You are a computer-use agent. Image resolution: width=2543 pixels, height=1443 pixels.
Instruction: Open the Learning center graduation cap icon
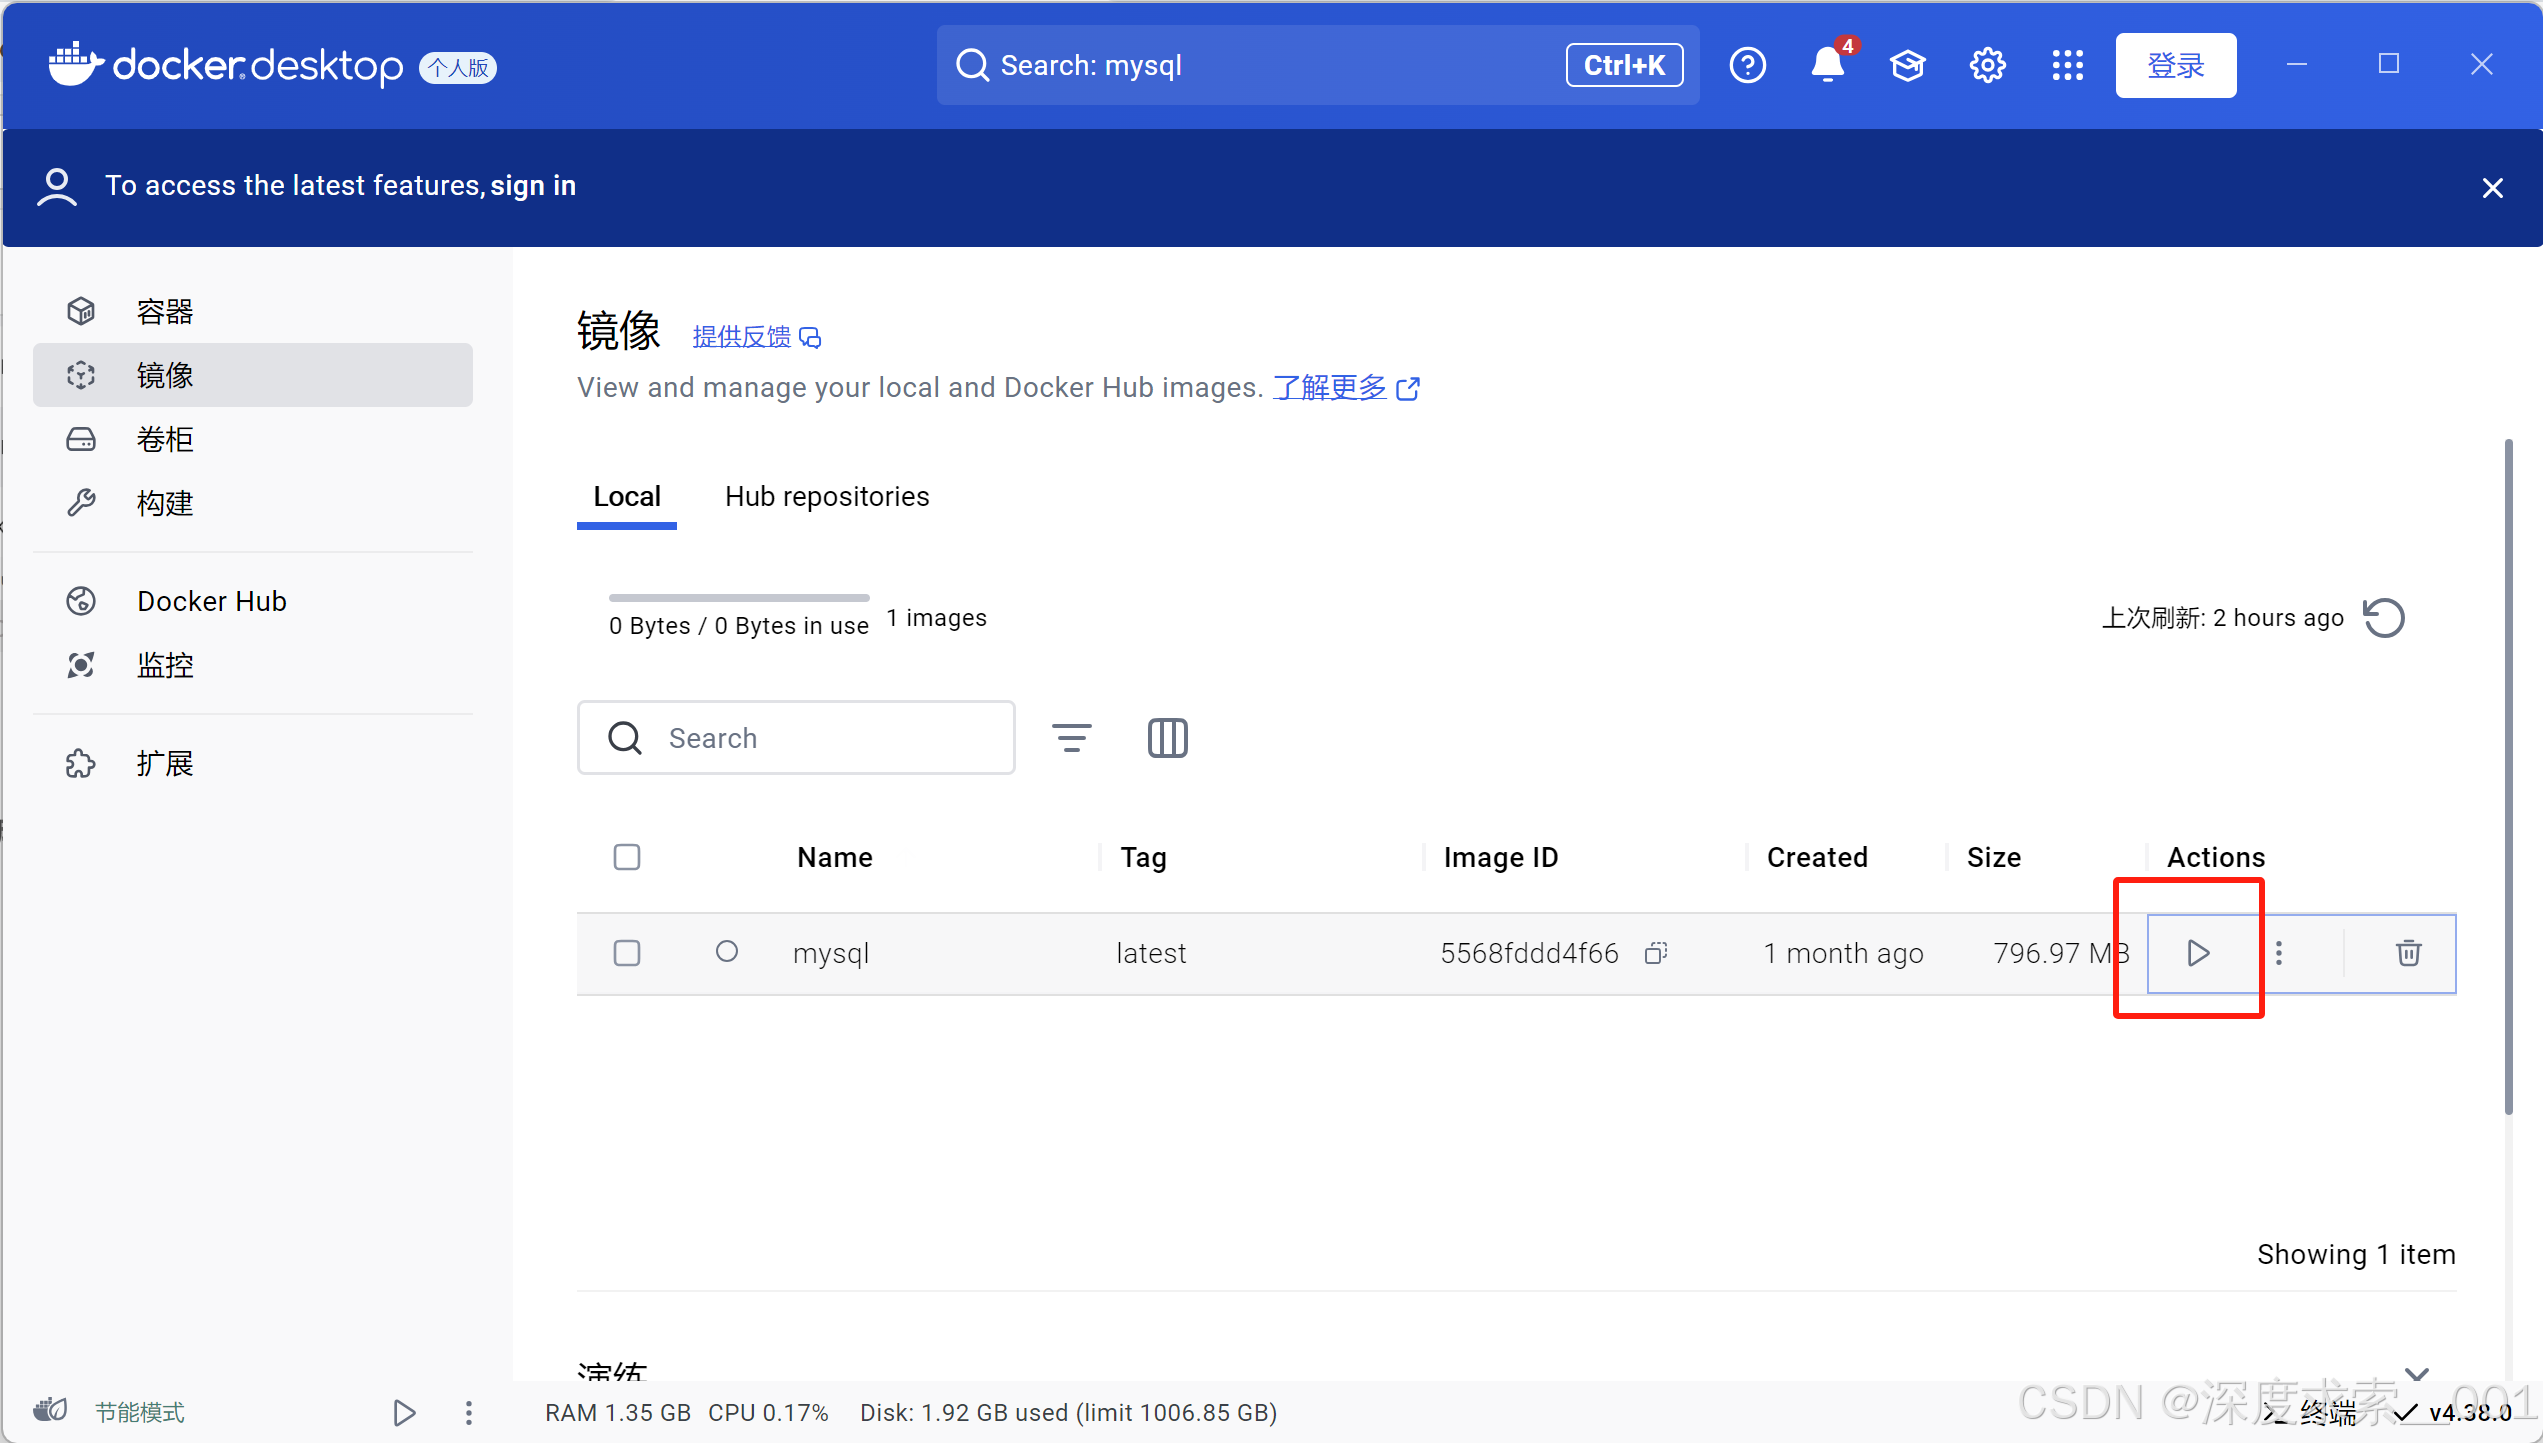[x=1907, y=66]
